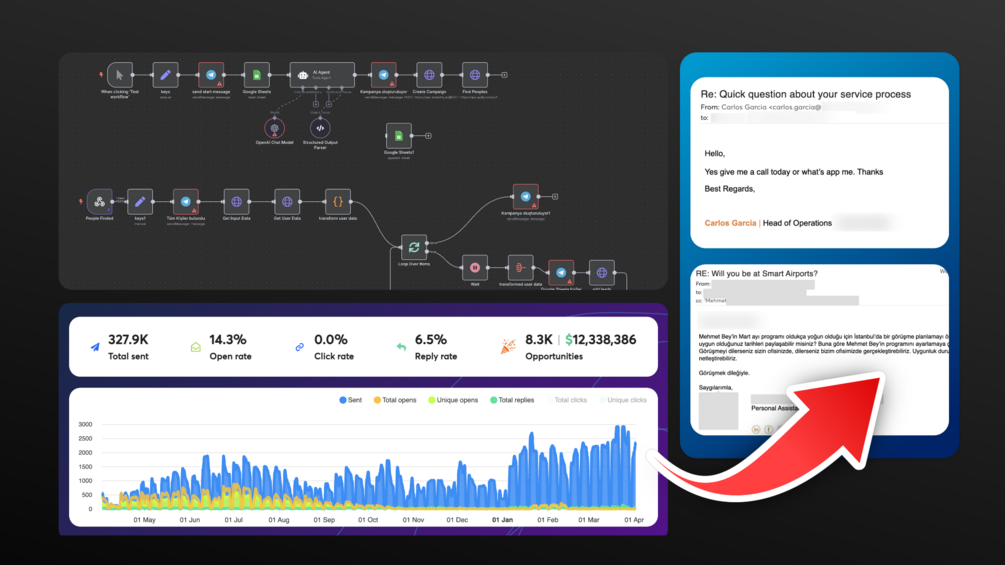Toggle the 'Unique opens' legend series
1005x565 pixels.
point(453,400)
